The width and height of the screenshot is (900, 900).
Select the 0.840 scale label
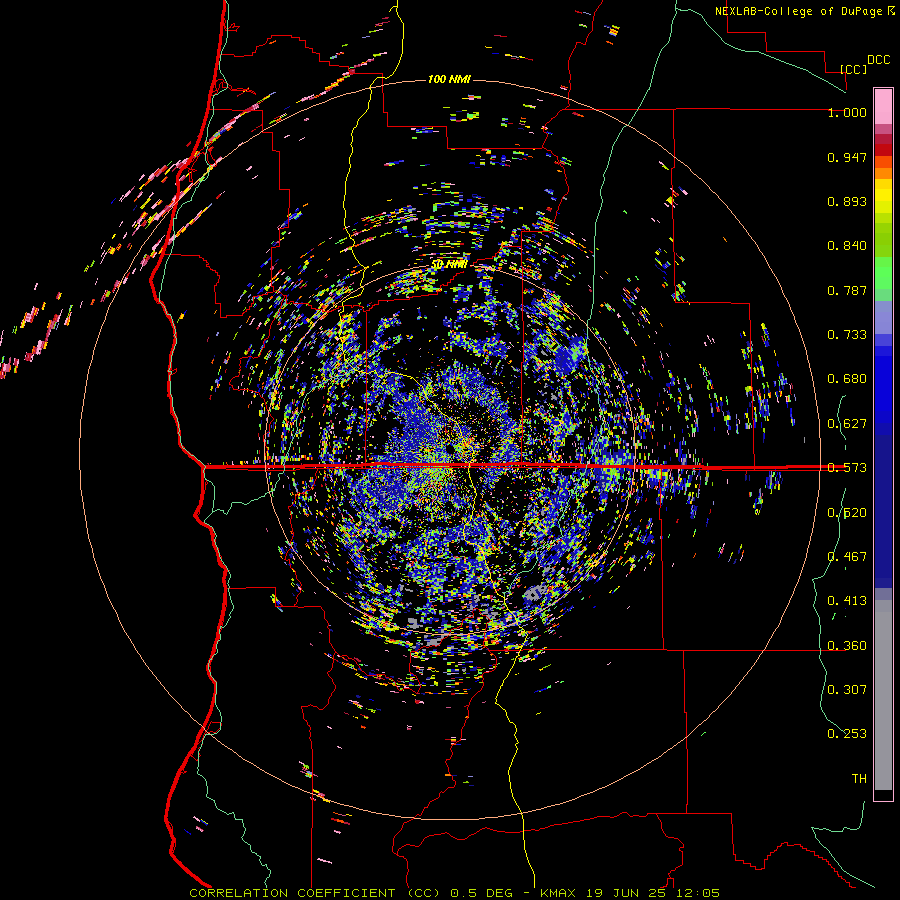(x=847, y=246)
